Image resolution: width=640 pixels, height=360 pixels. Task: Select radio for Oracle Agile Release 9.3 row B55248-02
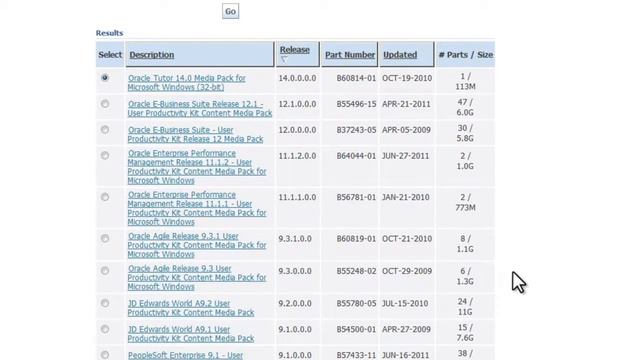(105, 271)
